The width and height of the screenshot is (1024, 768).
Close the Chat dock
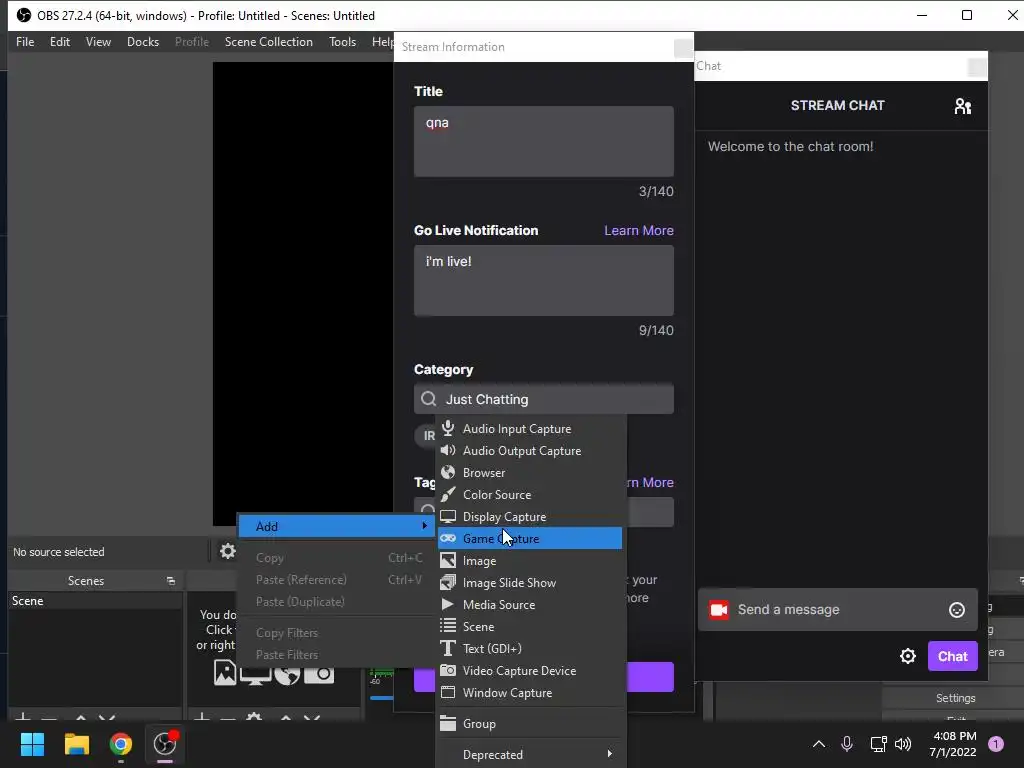click(977, 66)
